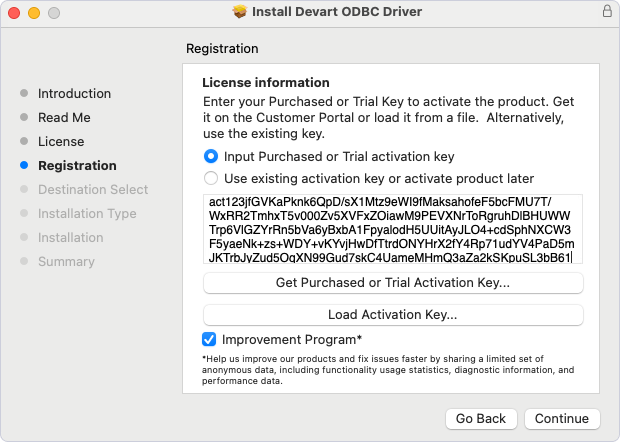Uncheck the Improvement Program checkbox
620x442 pixels.
coord(209,339)
